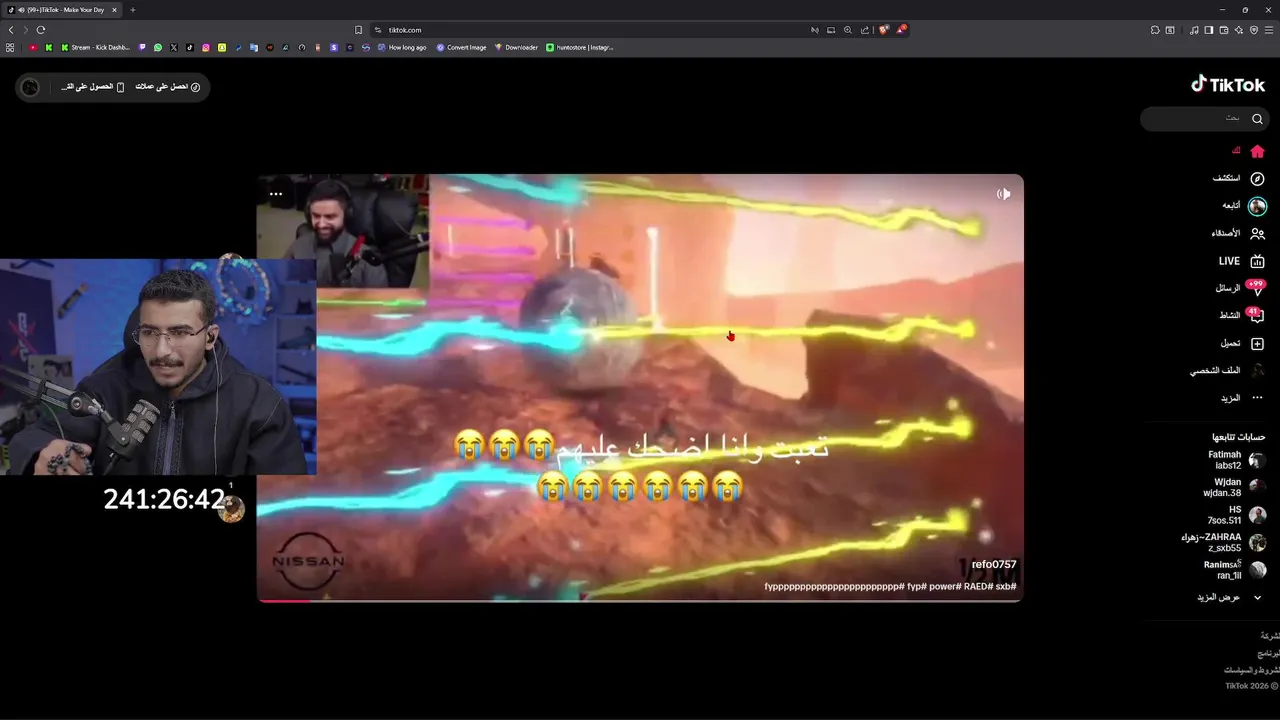Click the Get Coins (احصل على عملات) button
Screen dimensions: 1280x720
point(168,87)
